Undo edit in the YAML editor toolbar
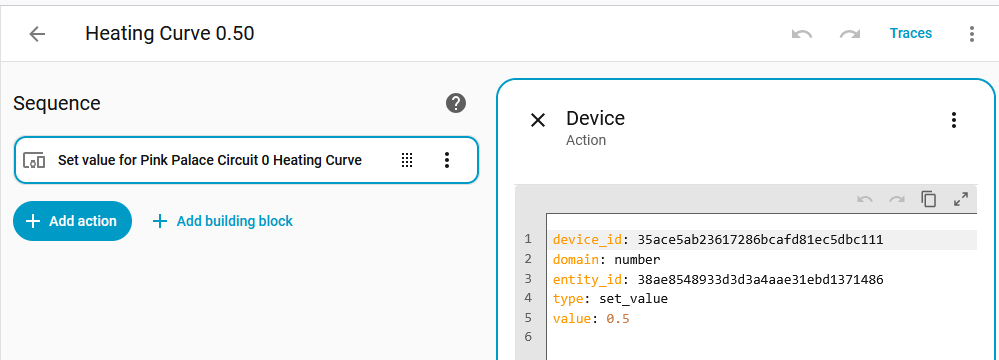999x360 pixels. (865, 199)
